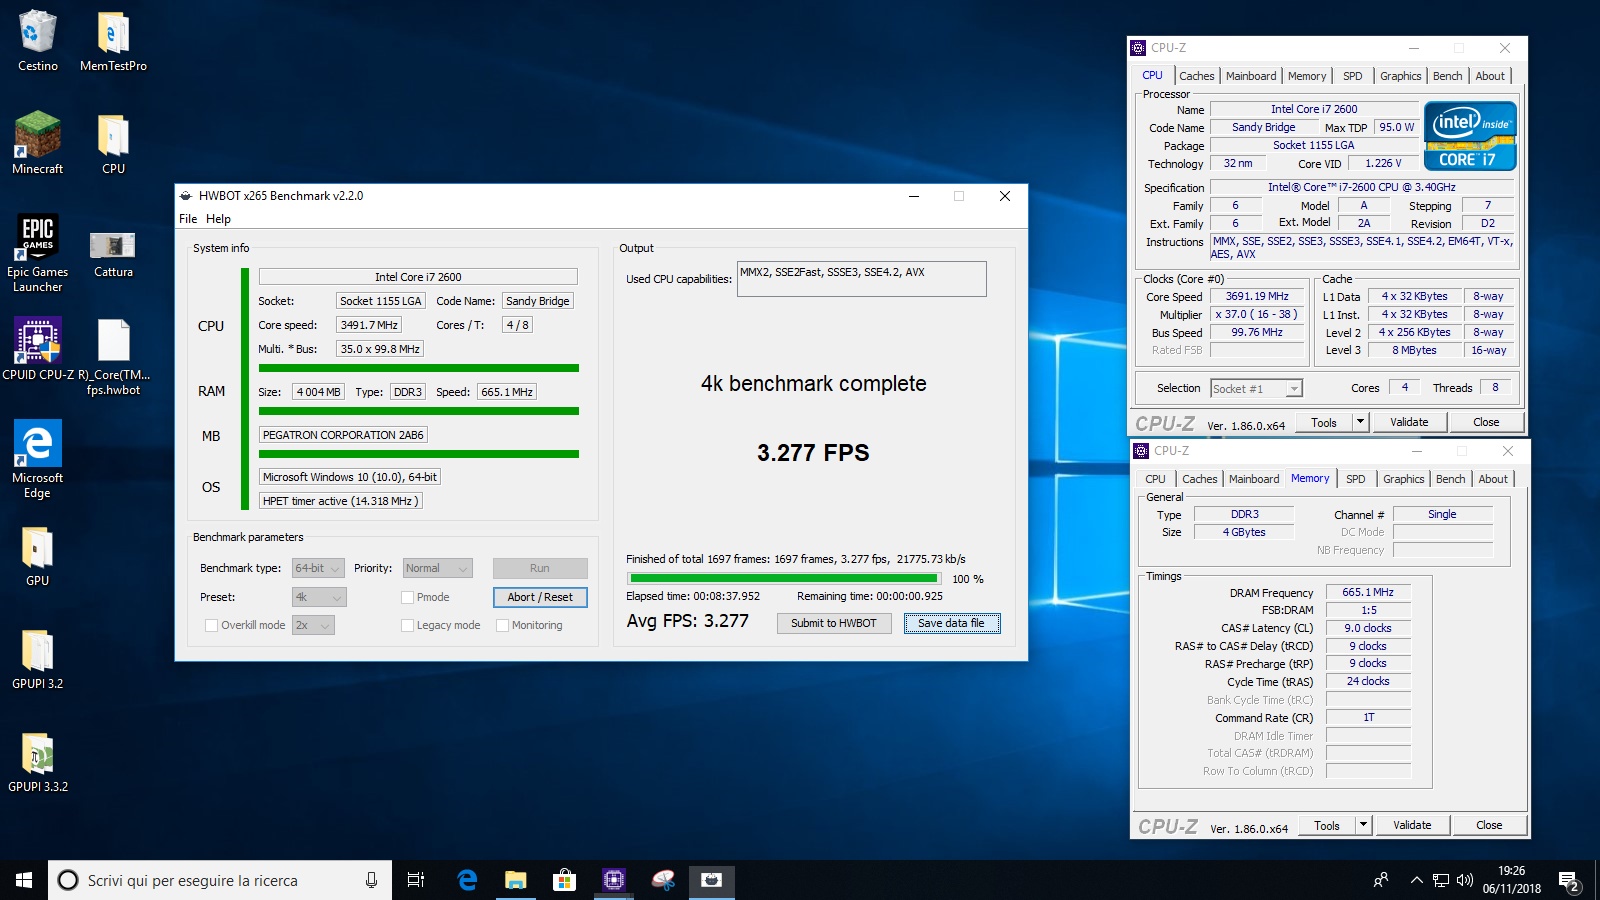Toggle the Monitoring checkbox
The height and width of the screenshot is (900, 1600).
click(503, 625)
